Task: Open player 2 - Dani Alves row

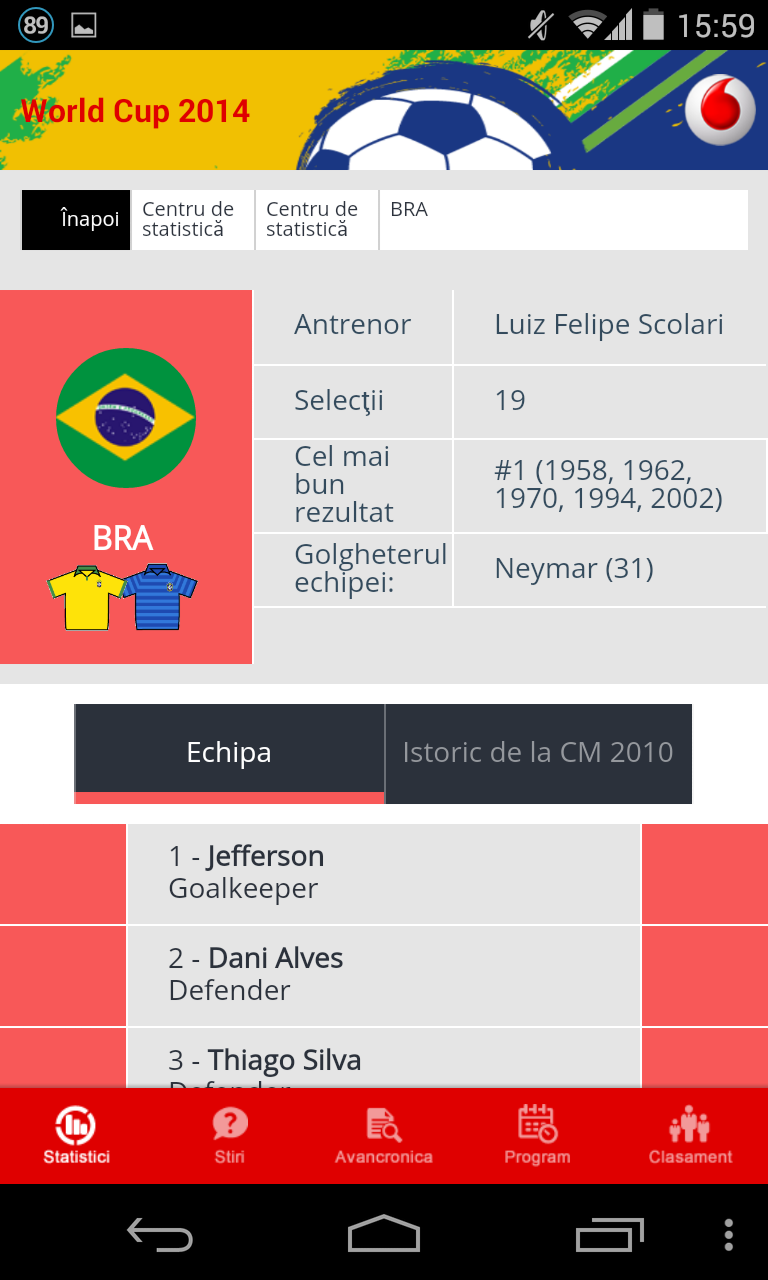Action: 384,976
